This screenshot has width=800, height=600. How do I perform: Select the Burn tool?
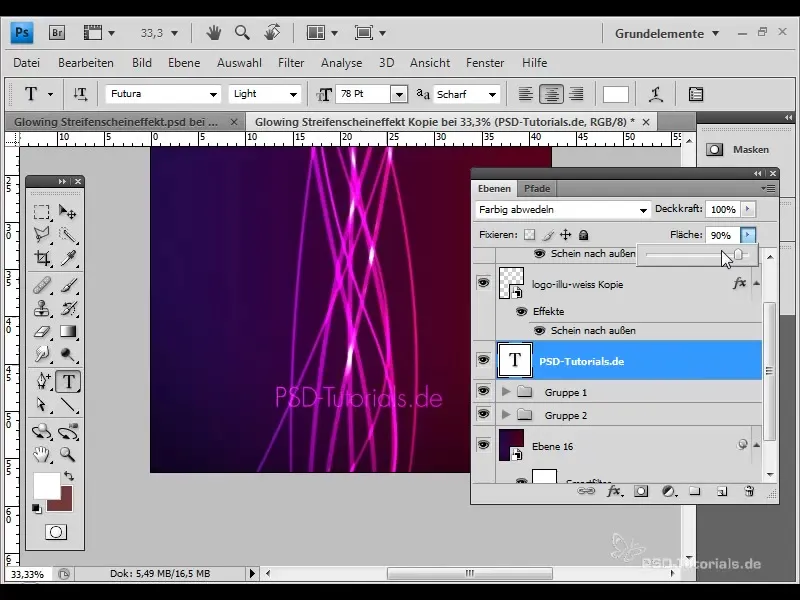pos(67,354)
